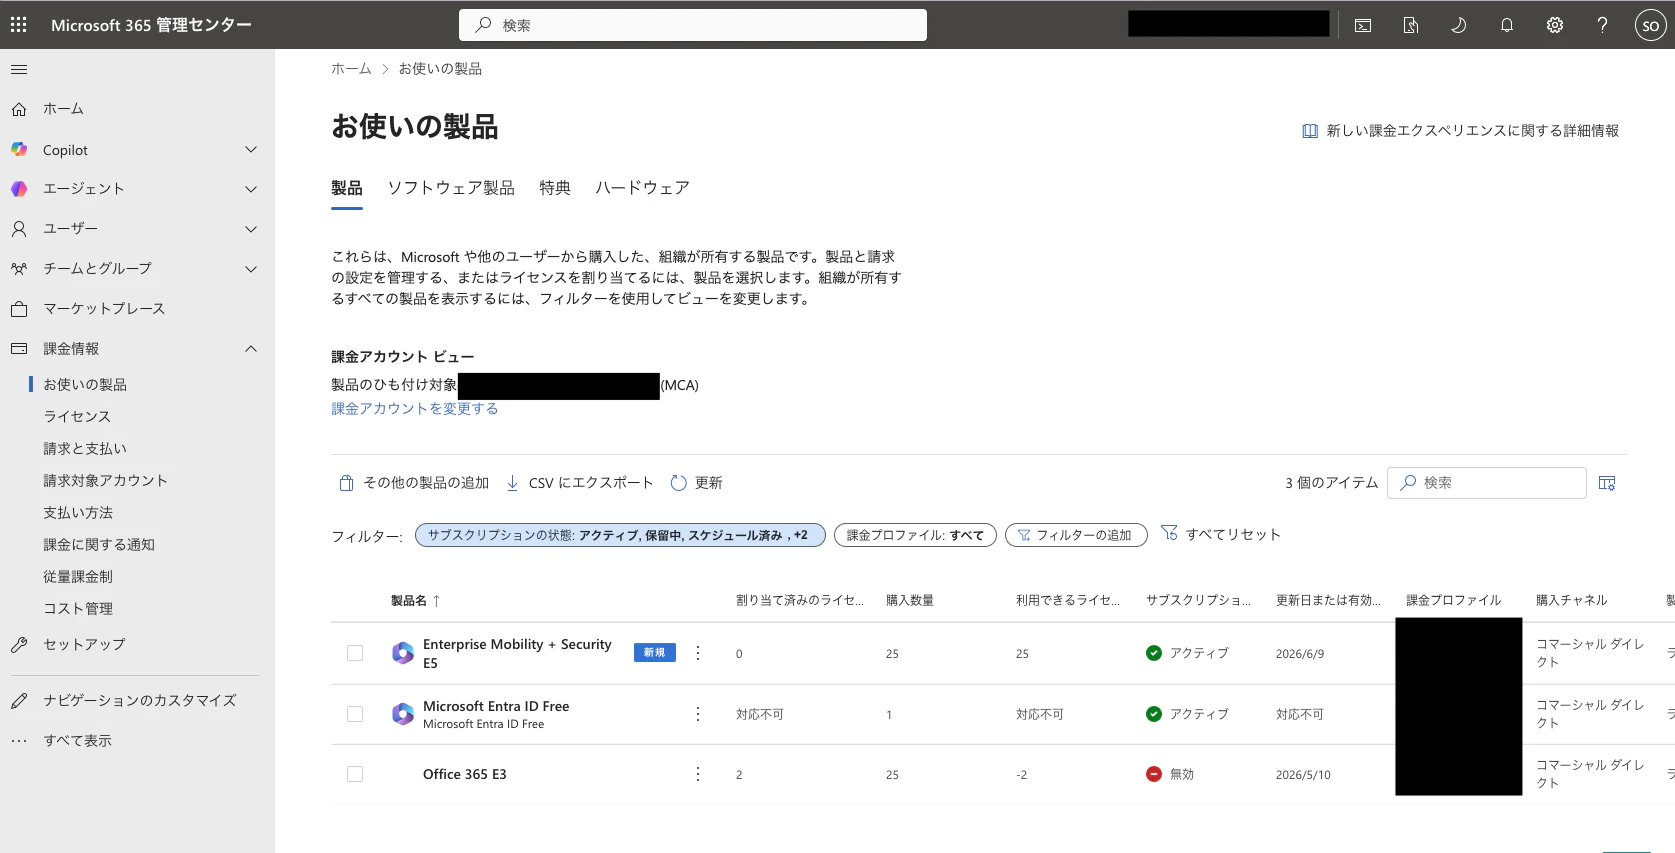The image size is (1675, 853).
Task: Open the column chooser icon beside search
Action: point(1607,483)
